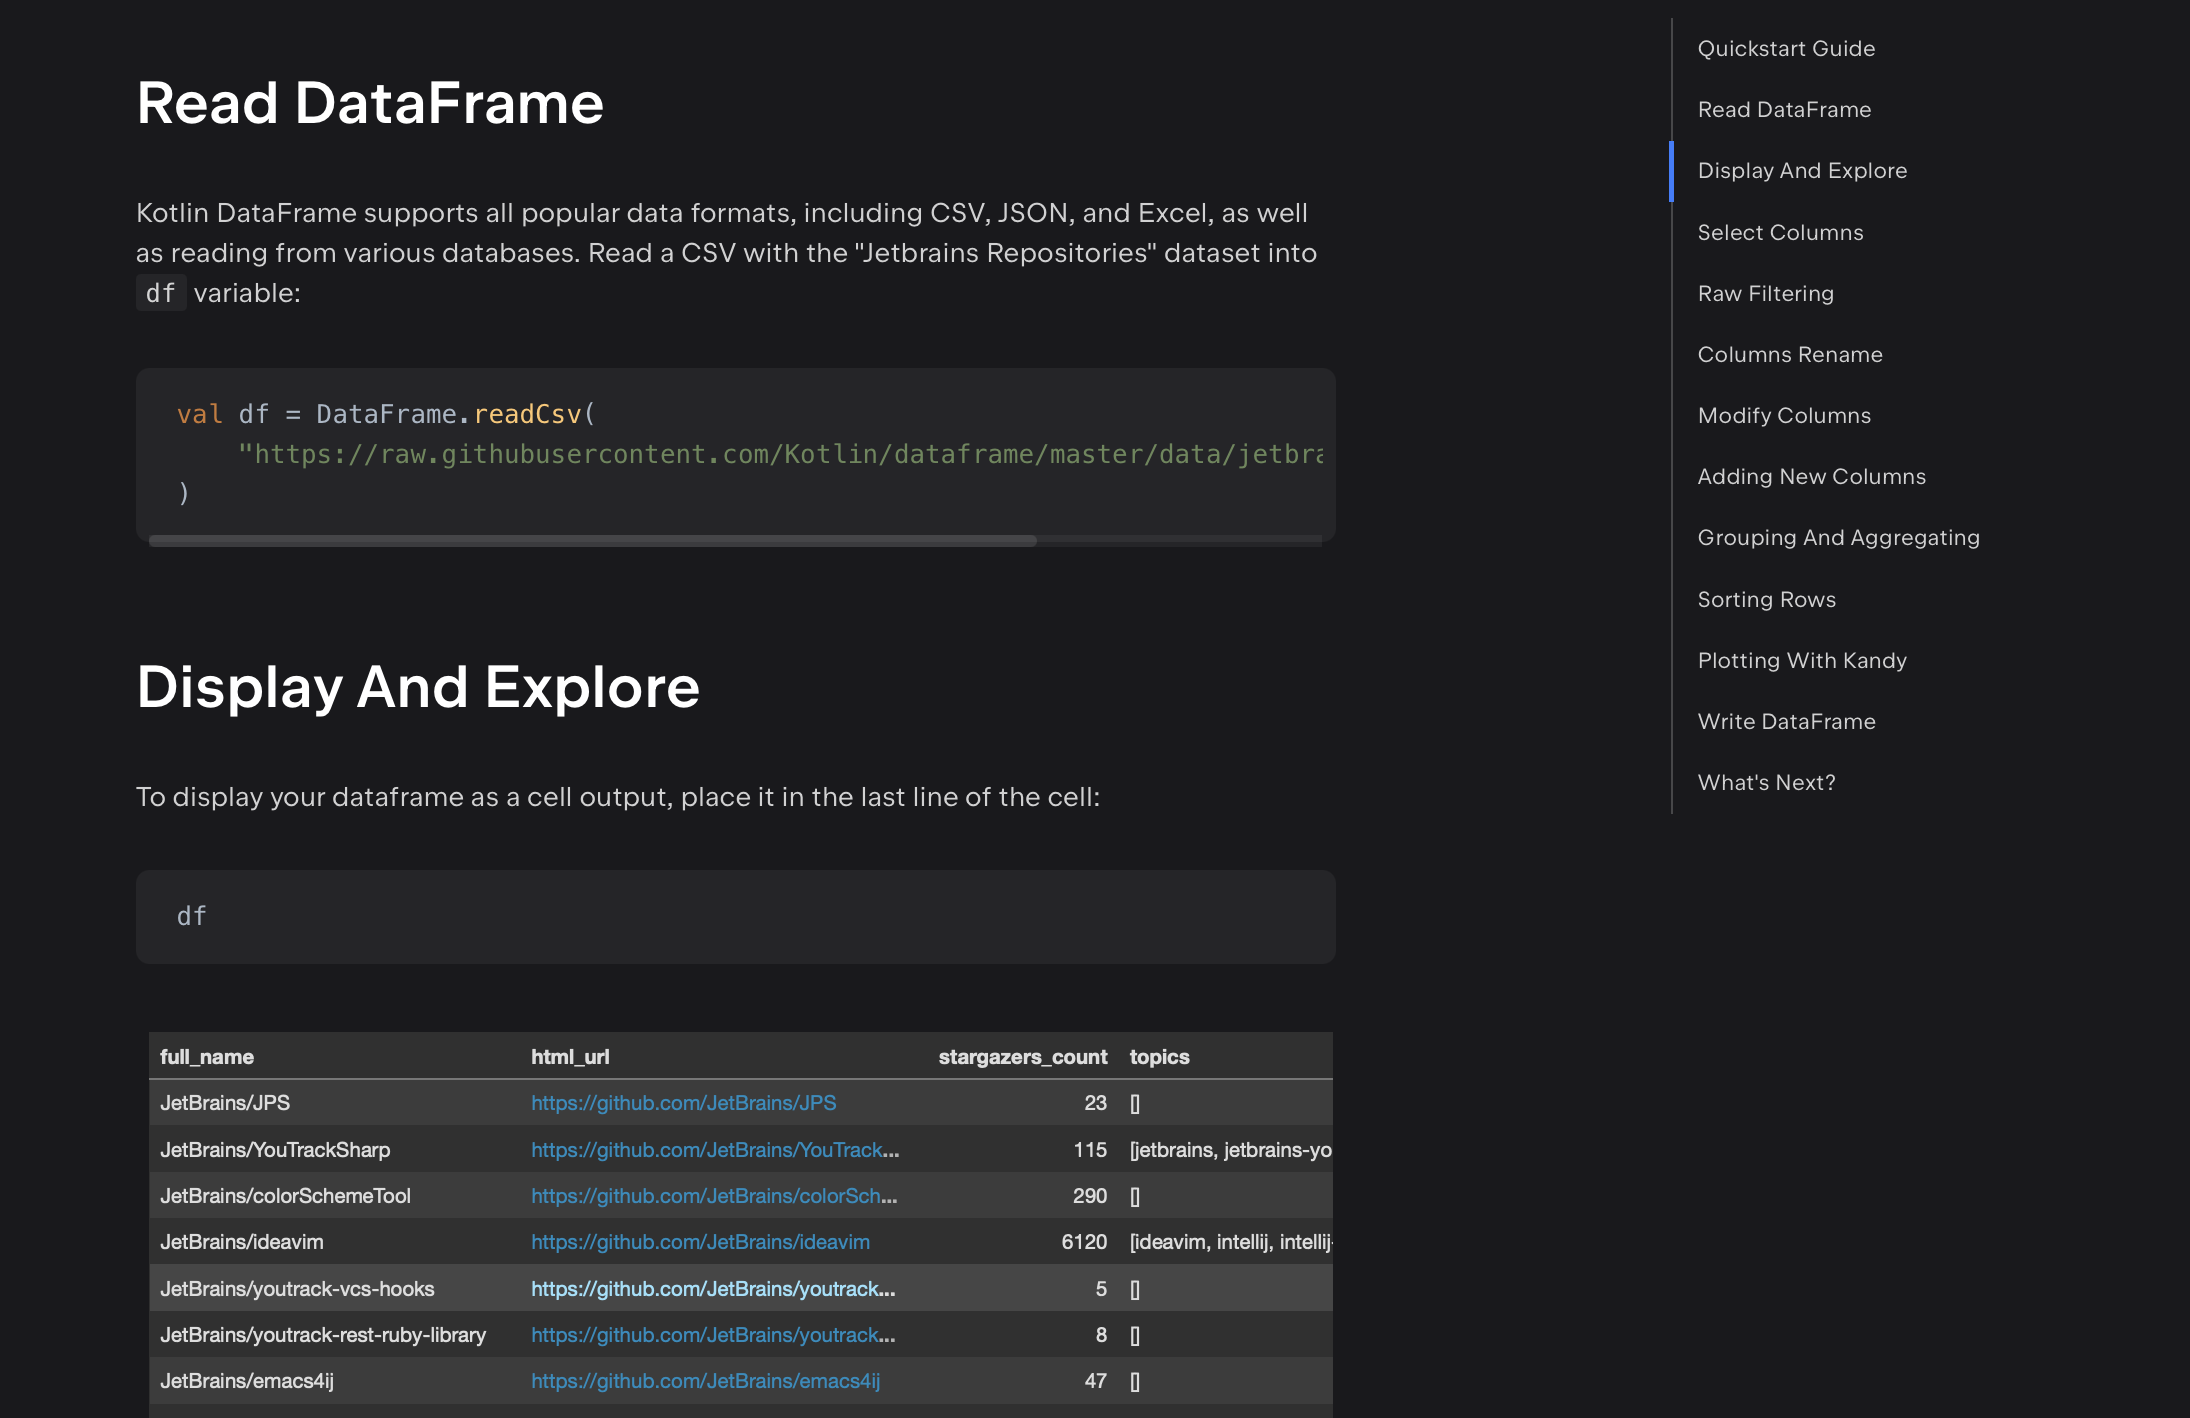This screenshot has width=2190, height=1418.
Task: Open the JetBrains/JPS repository link
Action: coord(684,1103)
